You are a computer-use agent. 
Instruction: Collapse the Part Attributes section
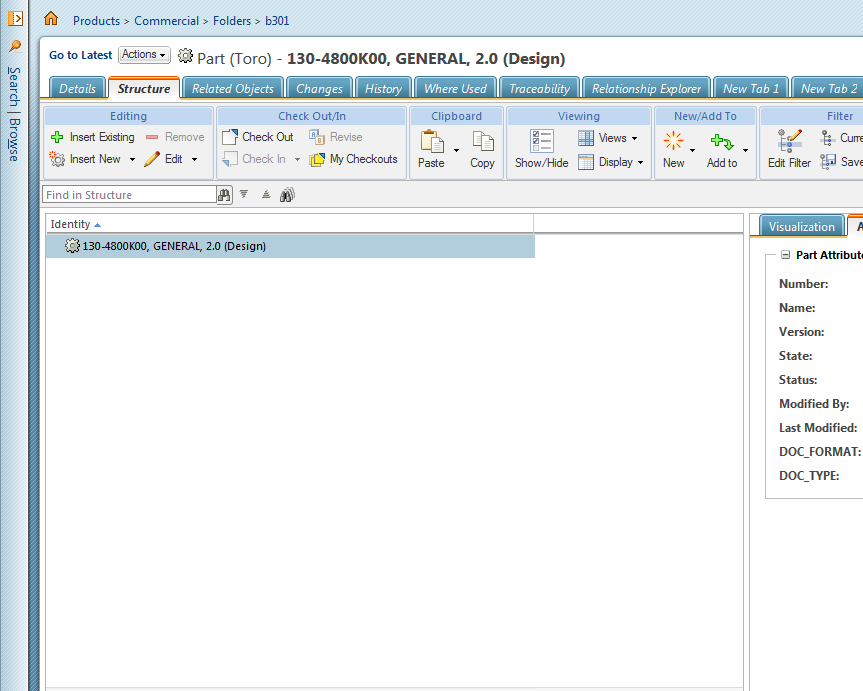[x=785, y=255]
